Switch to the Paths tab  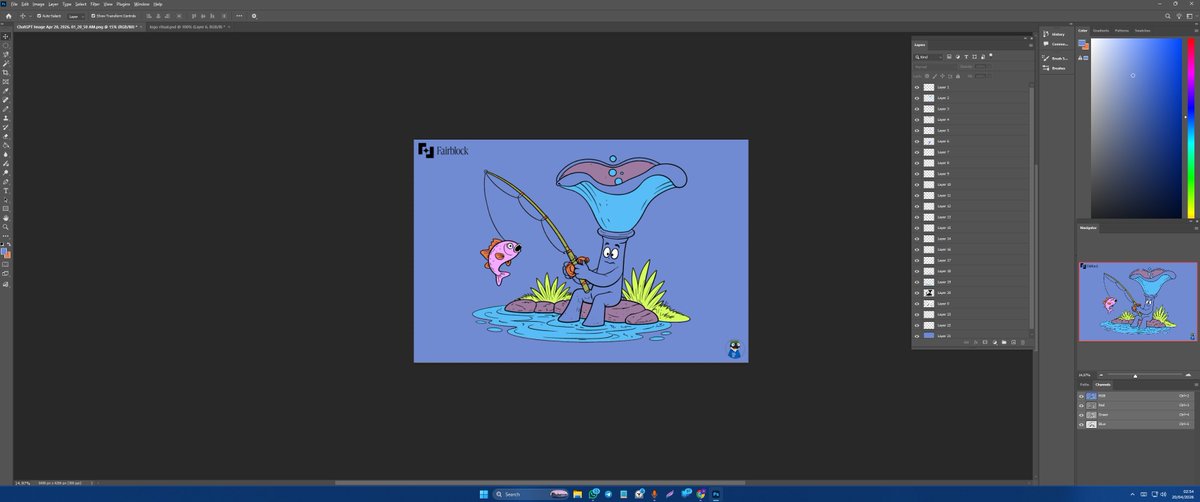coord(1084,384)
